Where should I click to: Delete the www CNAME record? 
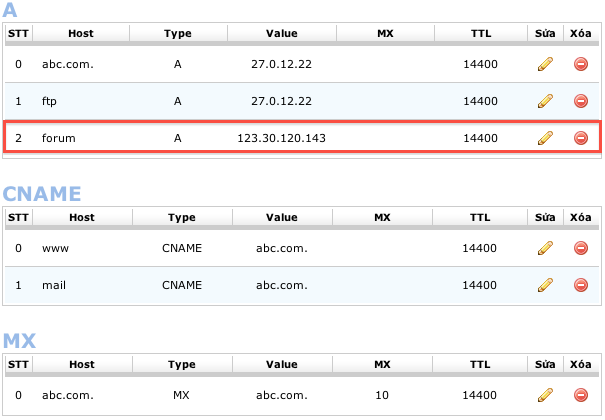point(580,248)
